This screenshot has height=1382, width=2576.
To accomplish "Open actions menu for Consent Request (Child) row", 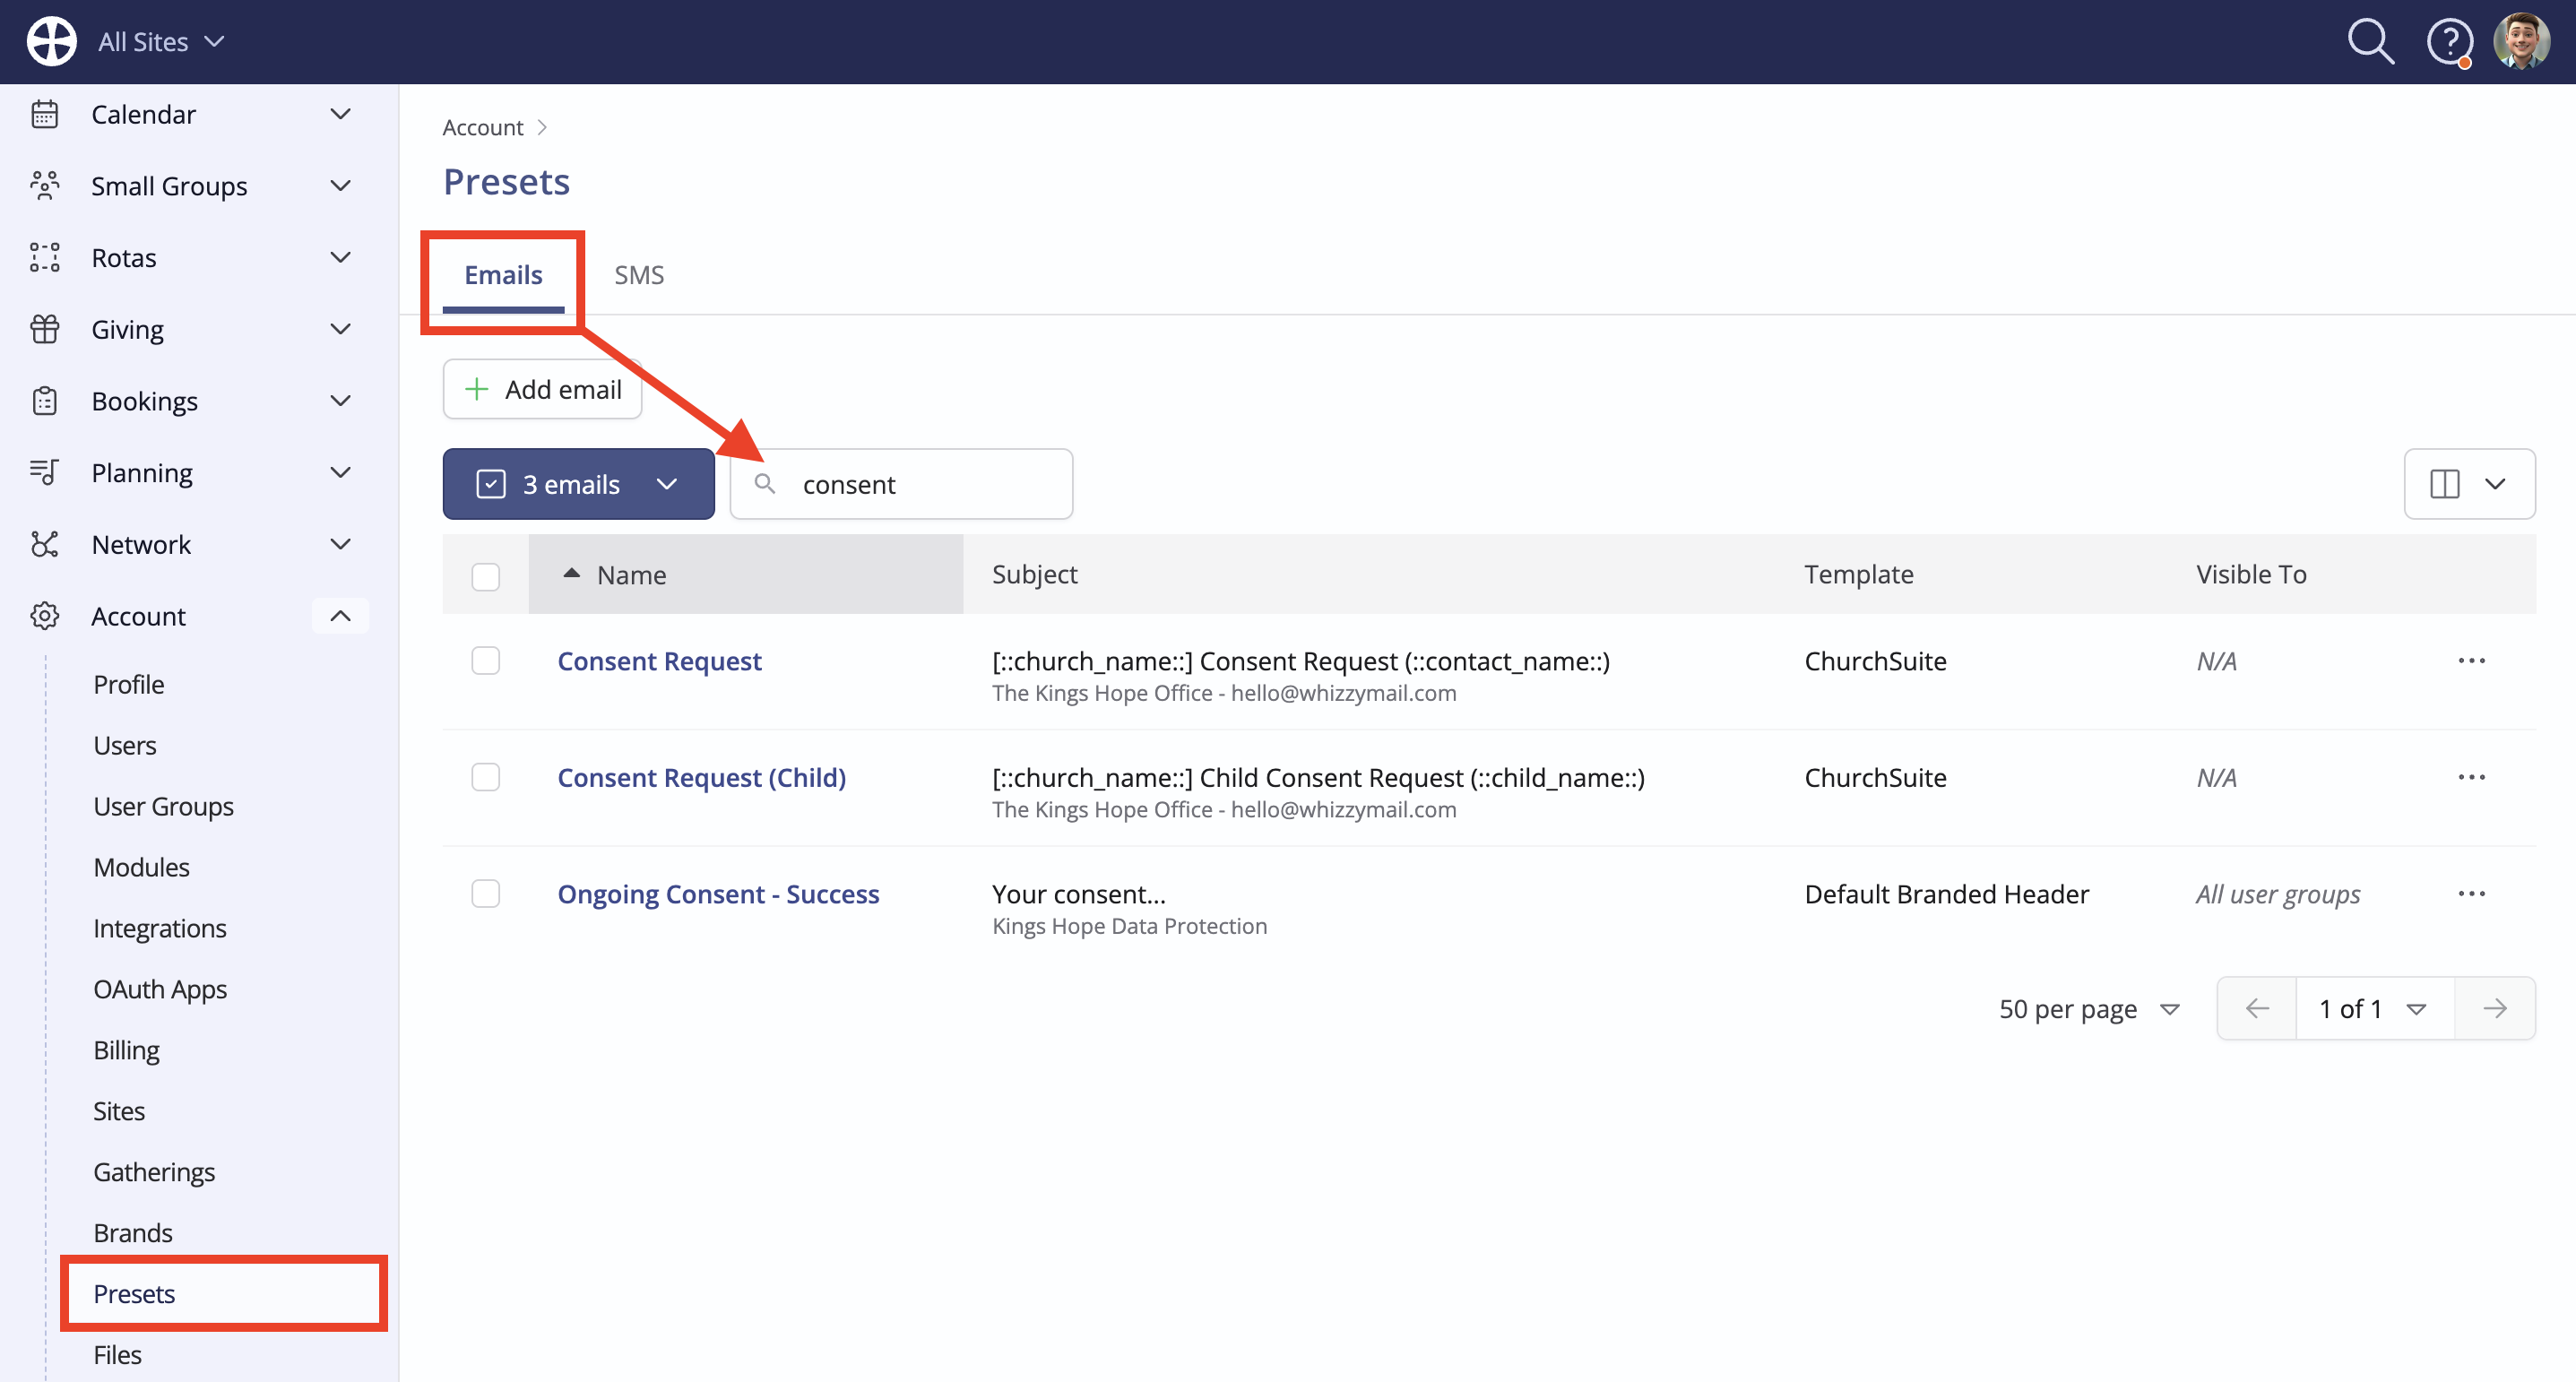I will 2471,777.
